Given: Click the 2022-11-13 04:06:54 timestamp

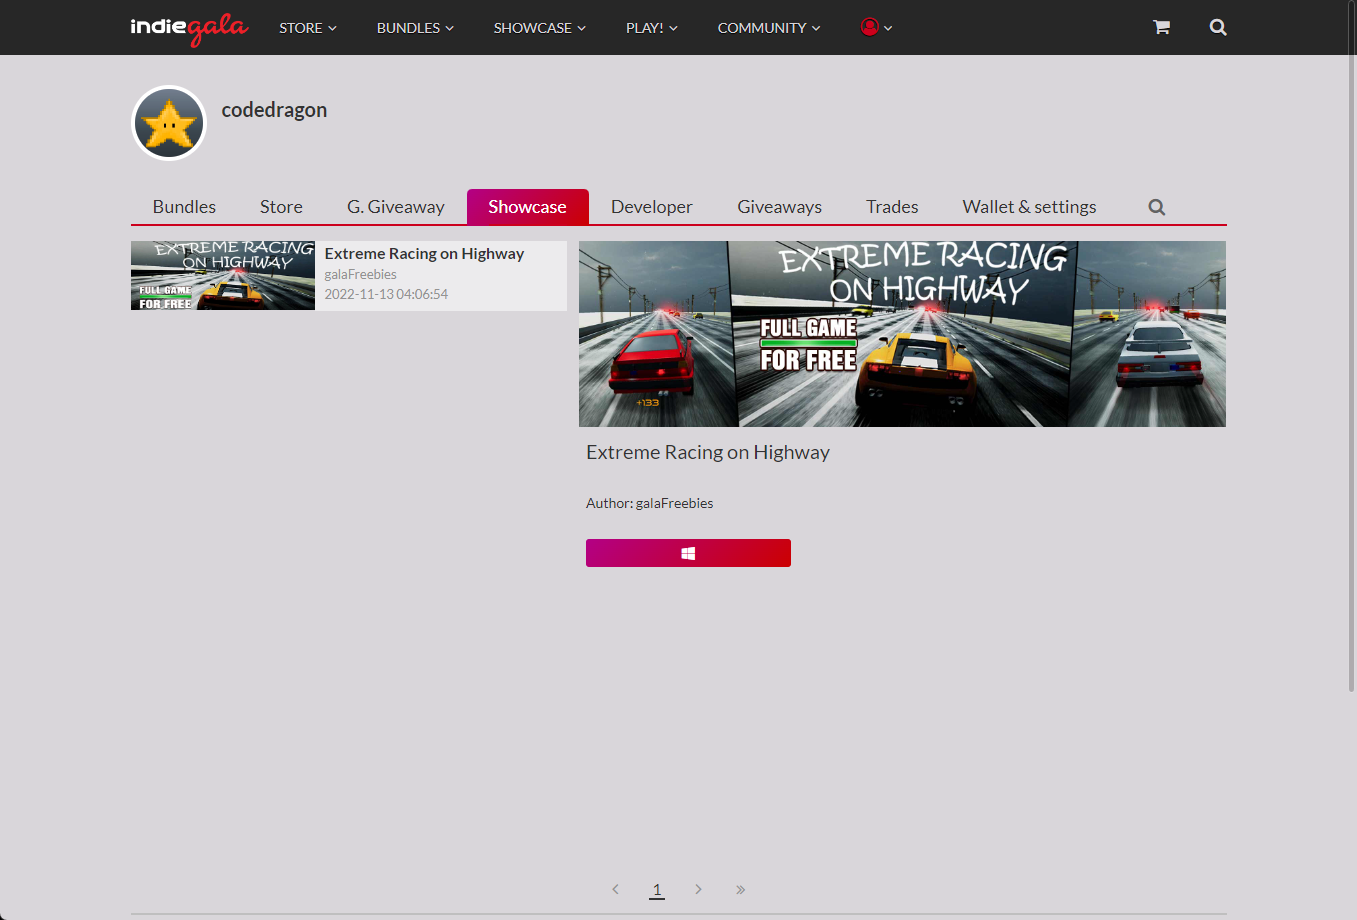Looking at the screenshot, I should click(x=386, y=294).
